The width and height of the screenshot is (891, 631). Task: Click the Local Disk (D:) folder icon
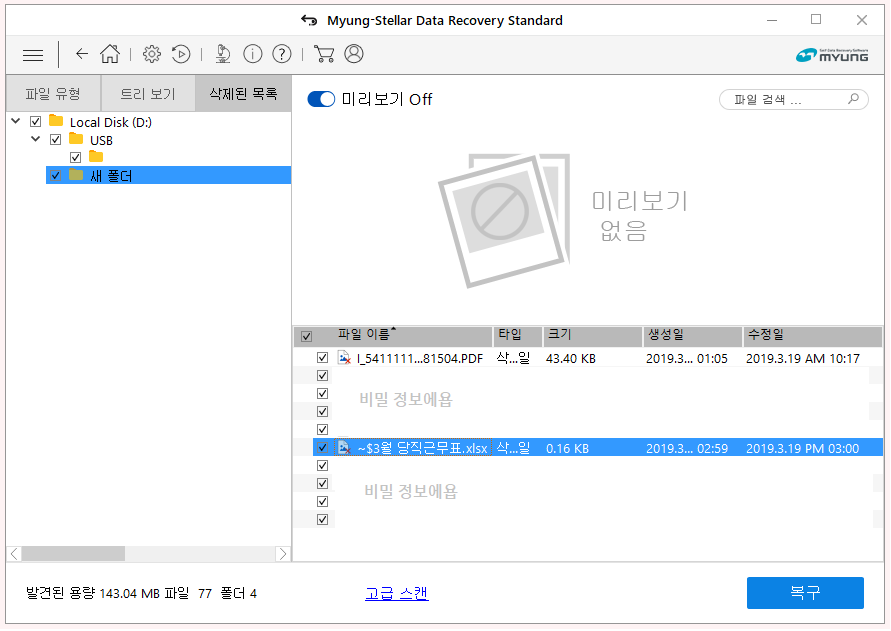tap(56, 121)
